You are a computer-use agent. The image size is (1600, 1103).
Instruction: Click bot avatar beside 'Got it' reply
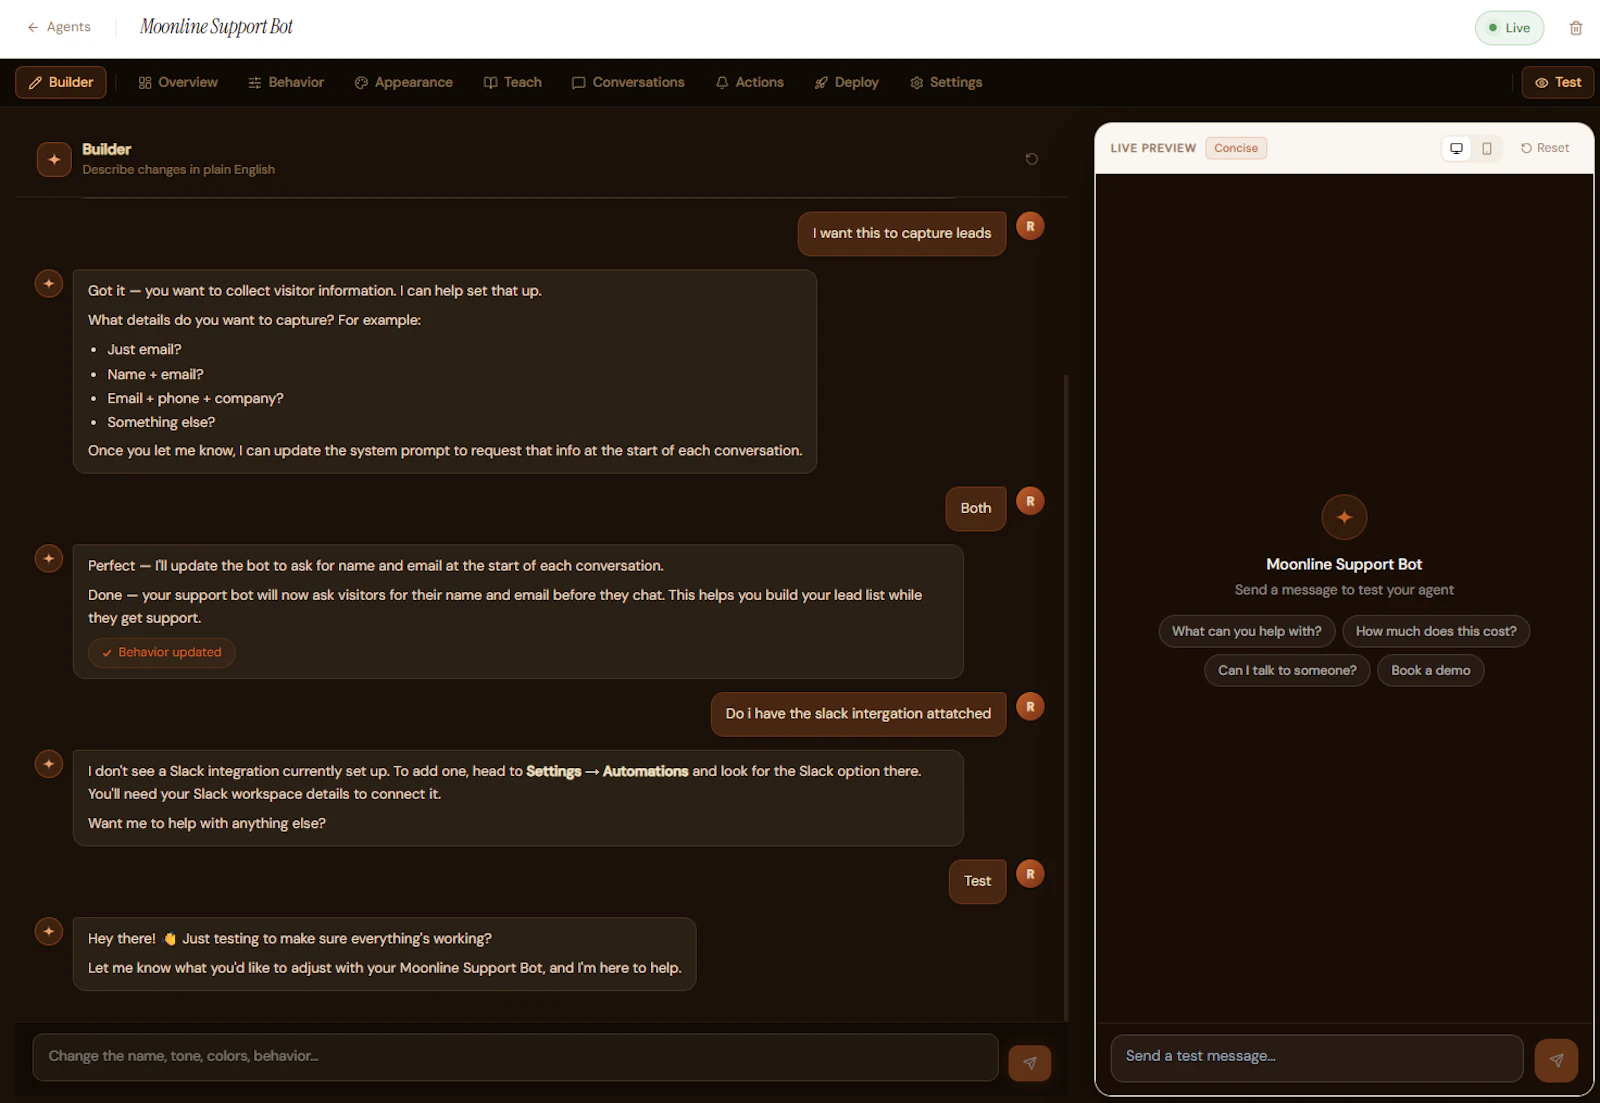click(49, 284)
